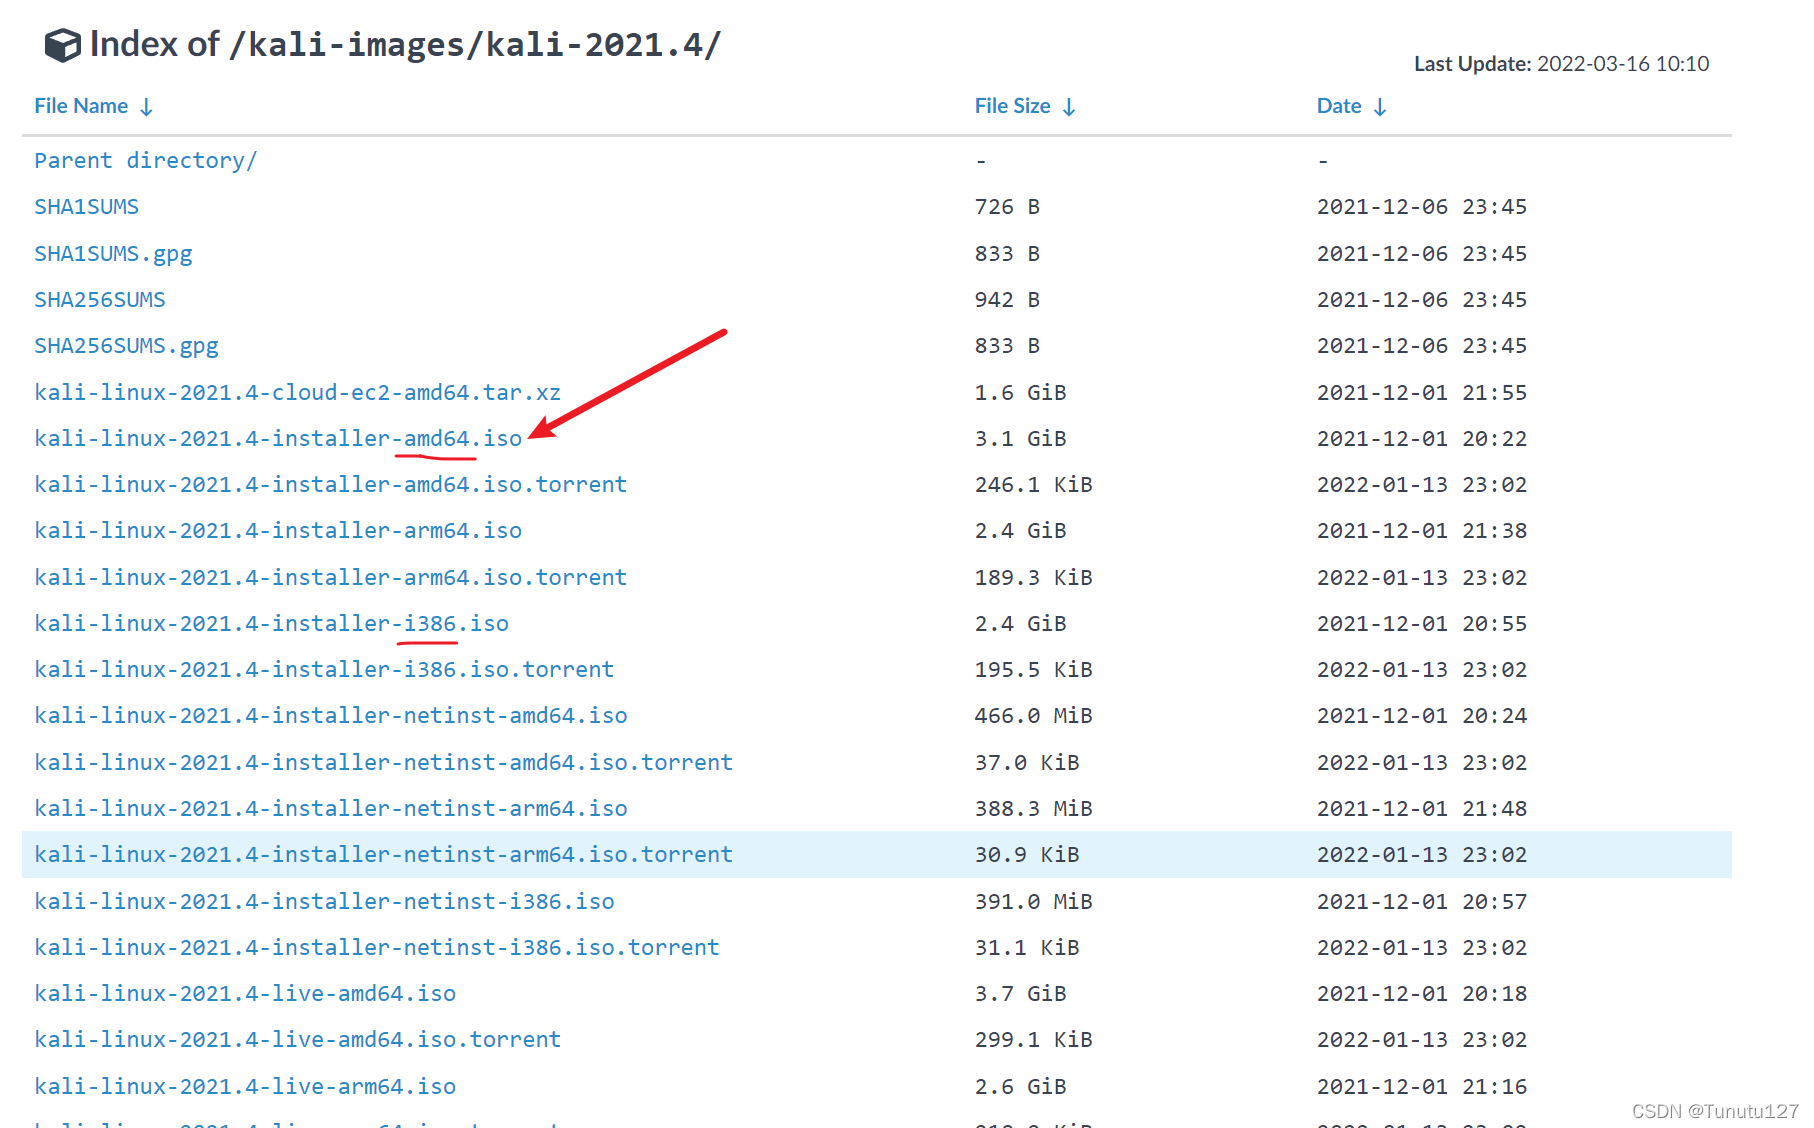Click the 37.0 KiB file size cell
The height and width of the screenshot is (1128, 1814).
click(1027, 763)
